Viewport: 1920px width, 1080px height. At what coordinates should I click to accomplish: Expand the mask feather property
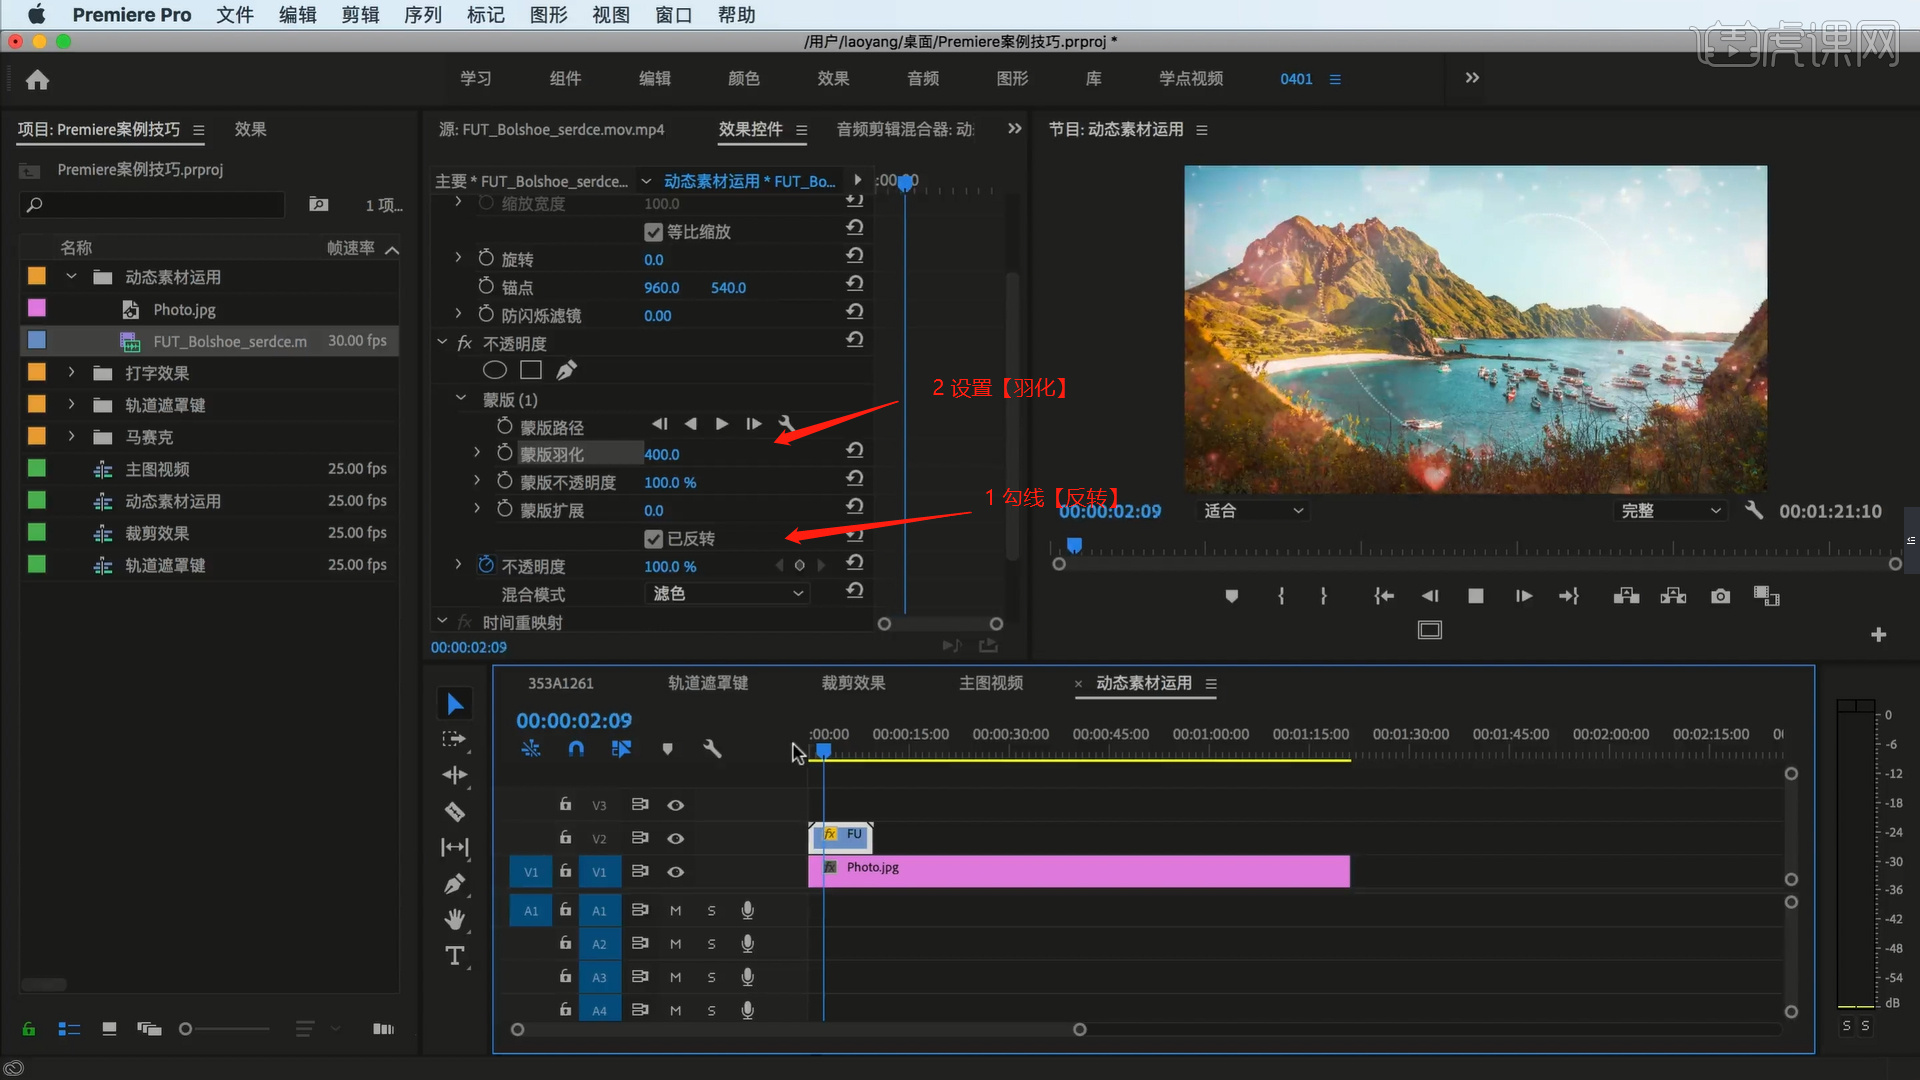pyautogui.click(x=477, y=453)
